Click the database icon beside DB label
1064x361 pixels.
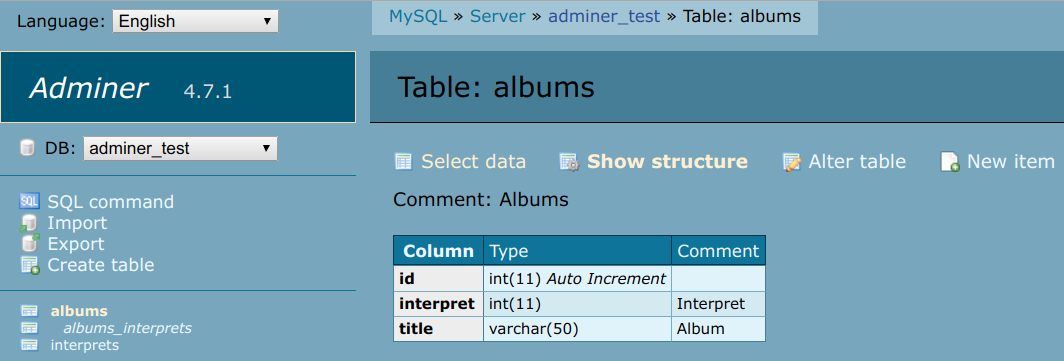[27, 148]
